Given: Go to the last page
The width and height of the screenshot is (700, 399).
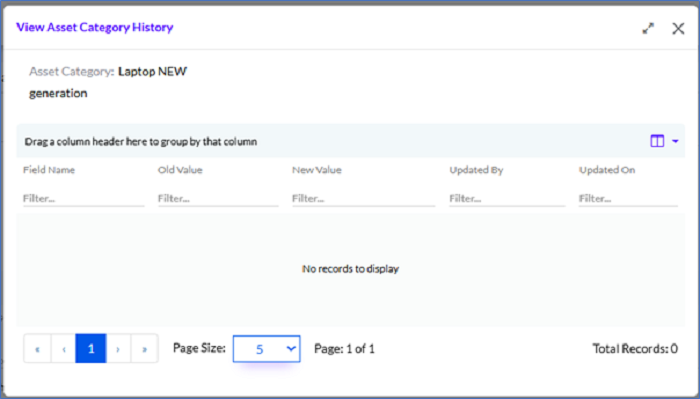Looking at the screenshot, I should (145, 349).
